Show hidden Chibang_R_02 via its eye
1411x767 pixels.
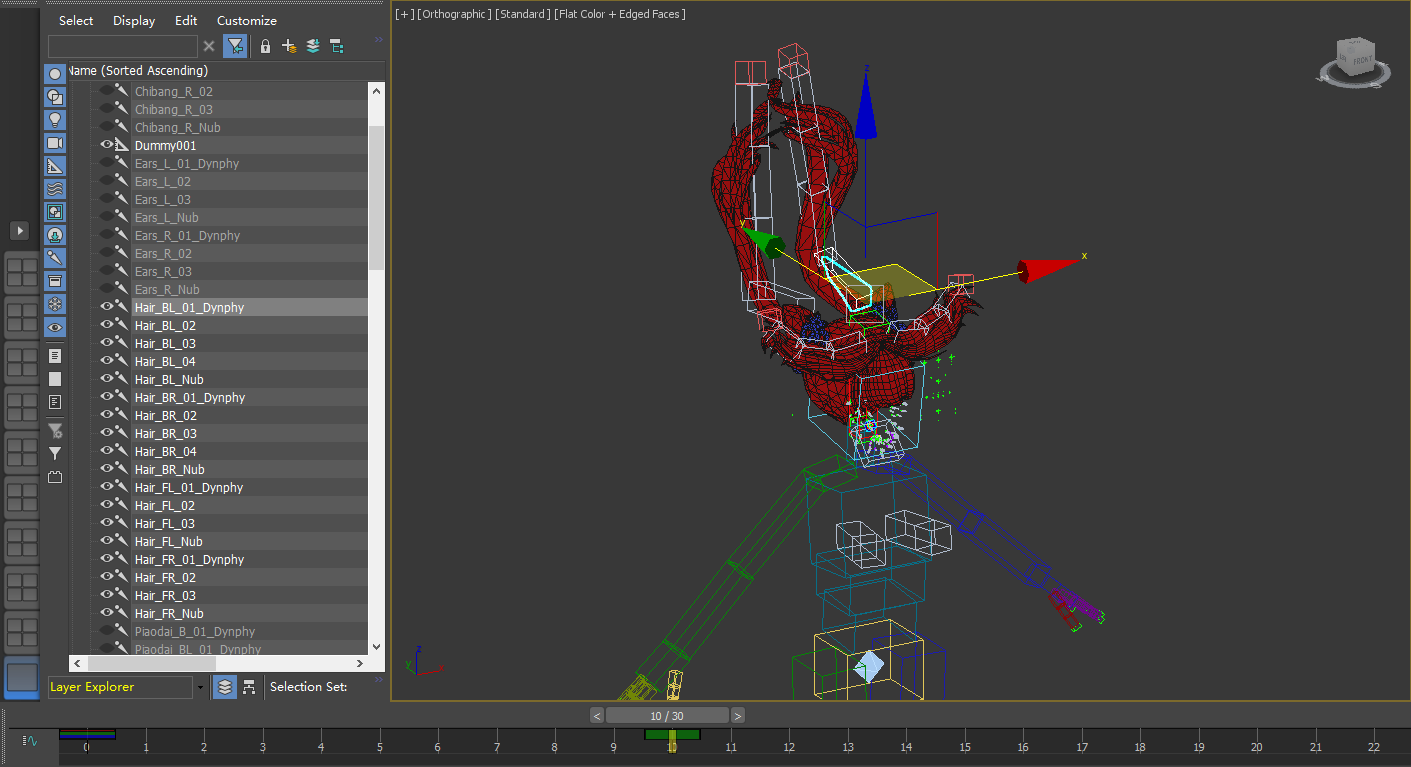[106, 91]
